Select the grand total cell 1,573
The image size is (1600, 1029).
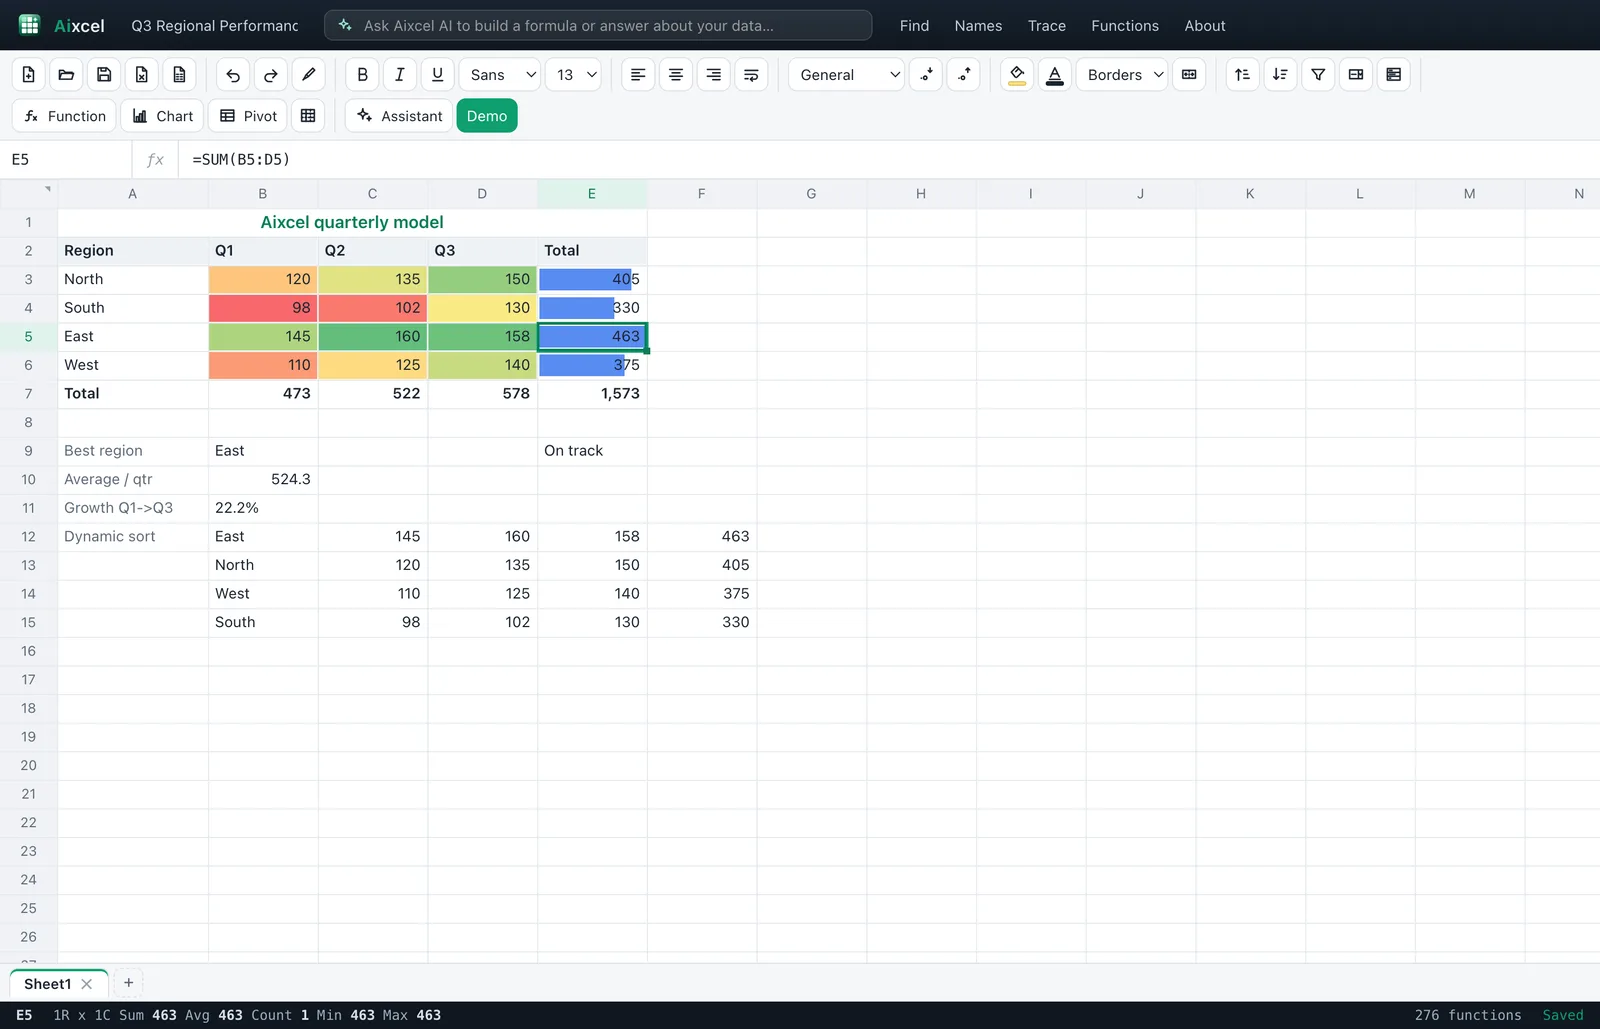pyautogui.click(x=592, y=394)
